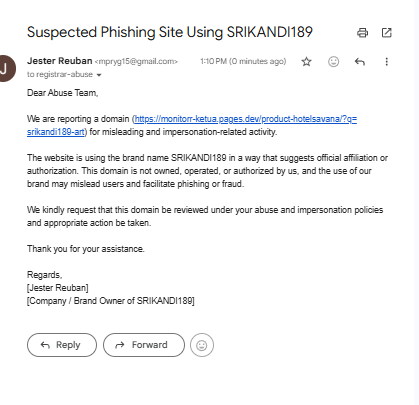419x405 pixels.
Task: Open the three-dot More options menu
Action: point(387,62)
